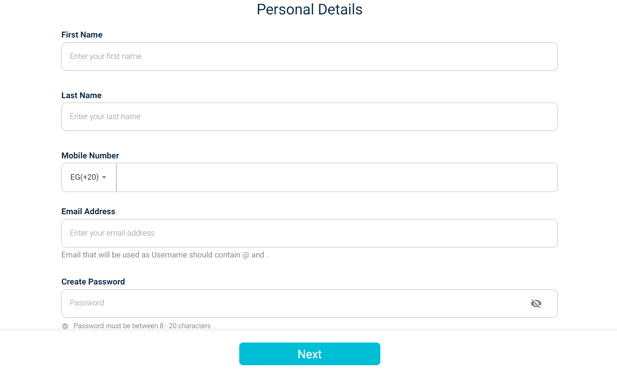
Task: Click the First Name label
Action: (x=82, y=35)
